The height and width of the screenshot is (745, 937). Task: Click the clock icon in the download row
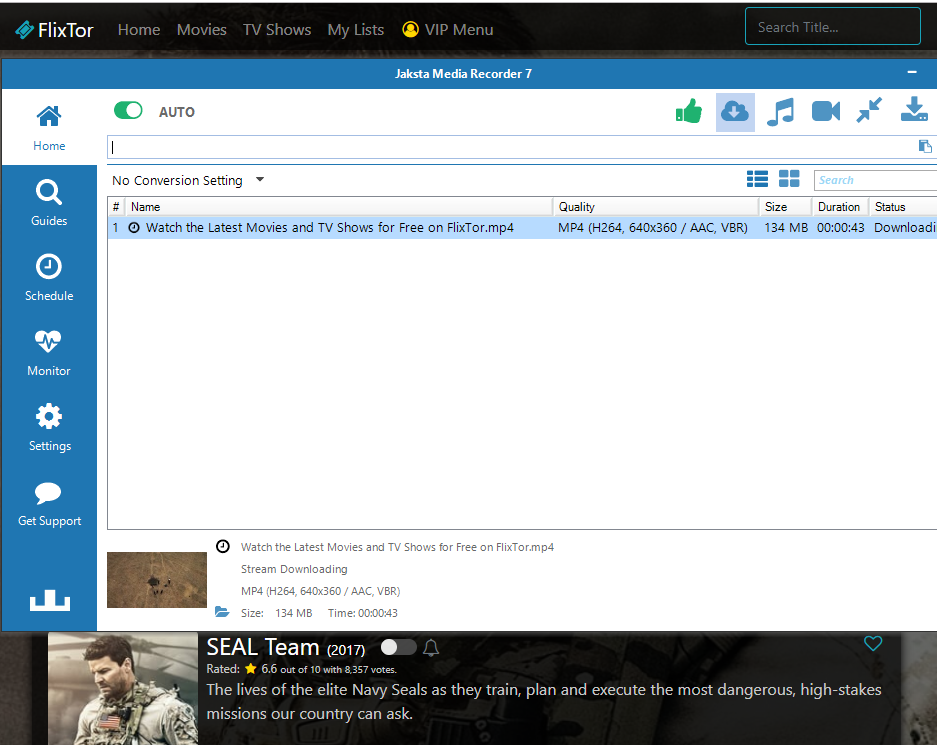pos(134,228)
